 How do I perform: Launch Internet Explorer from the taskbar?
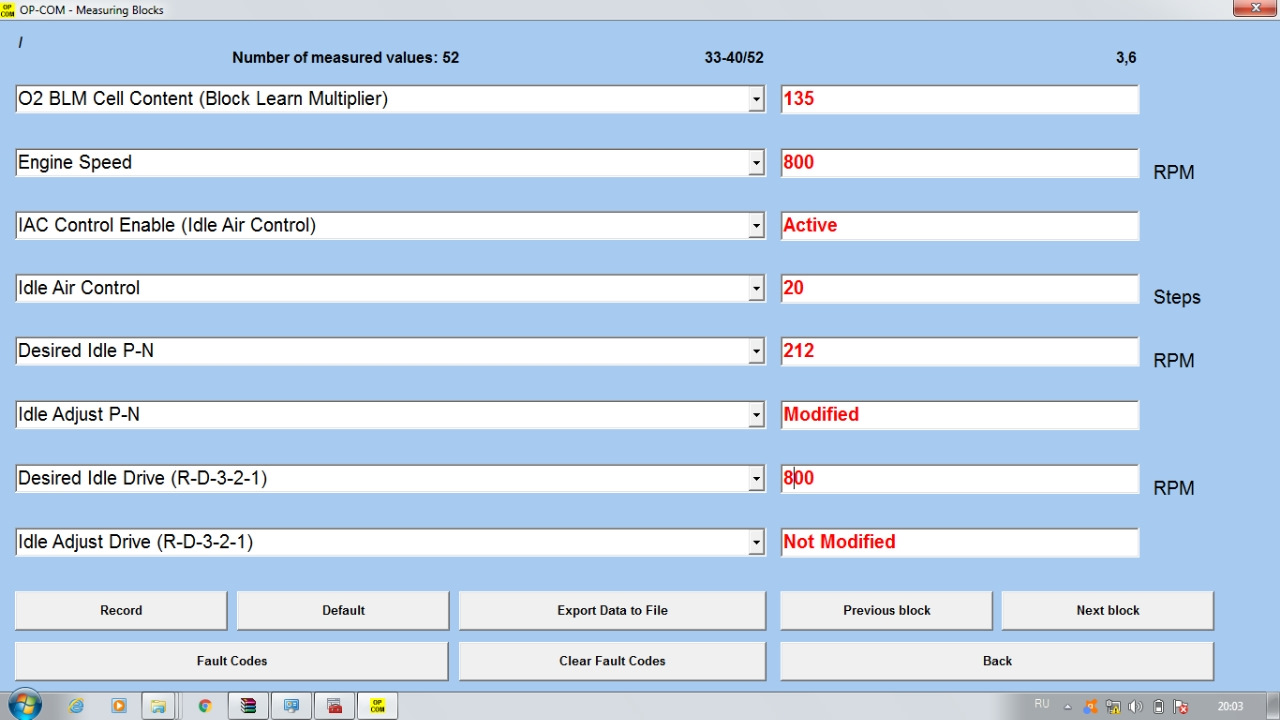[76, 706]
